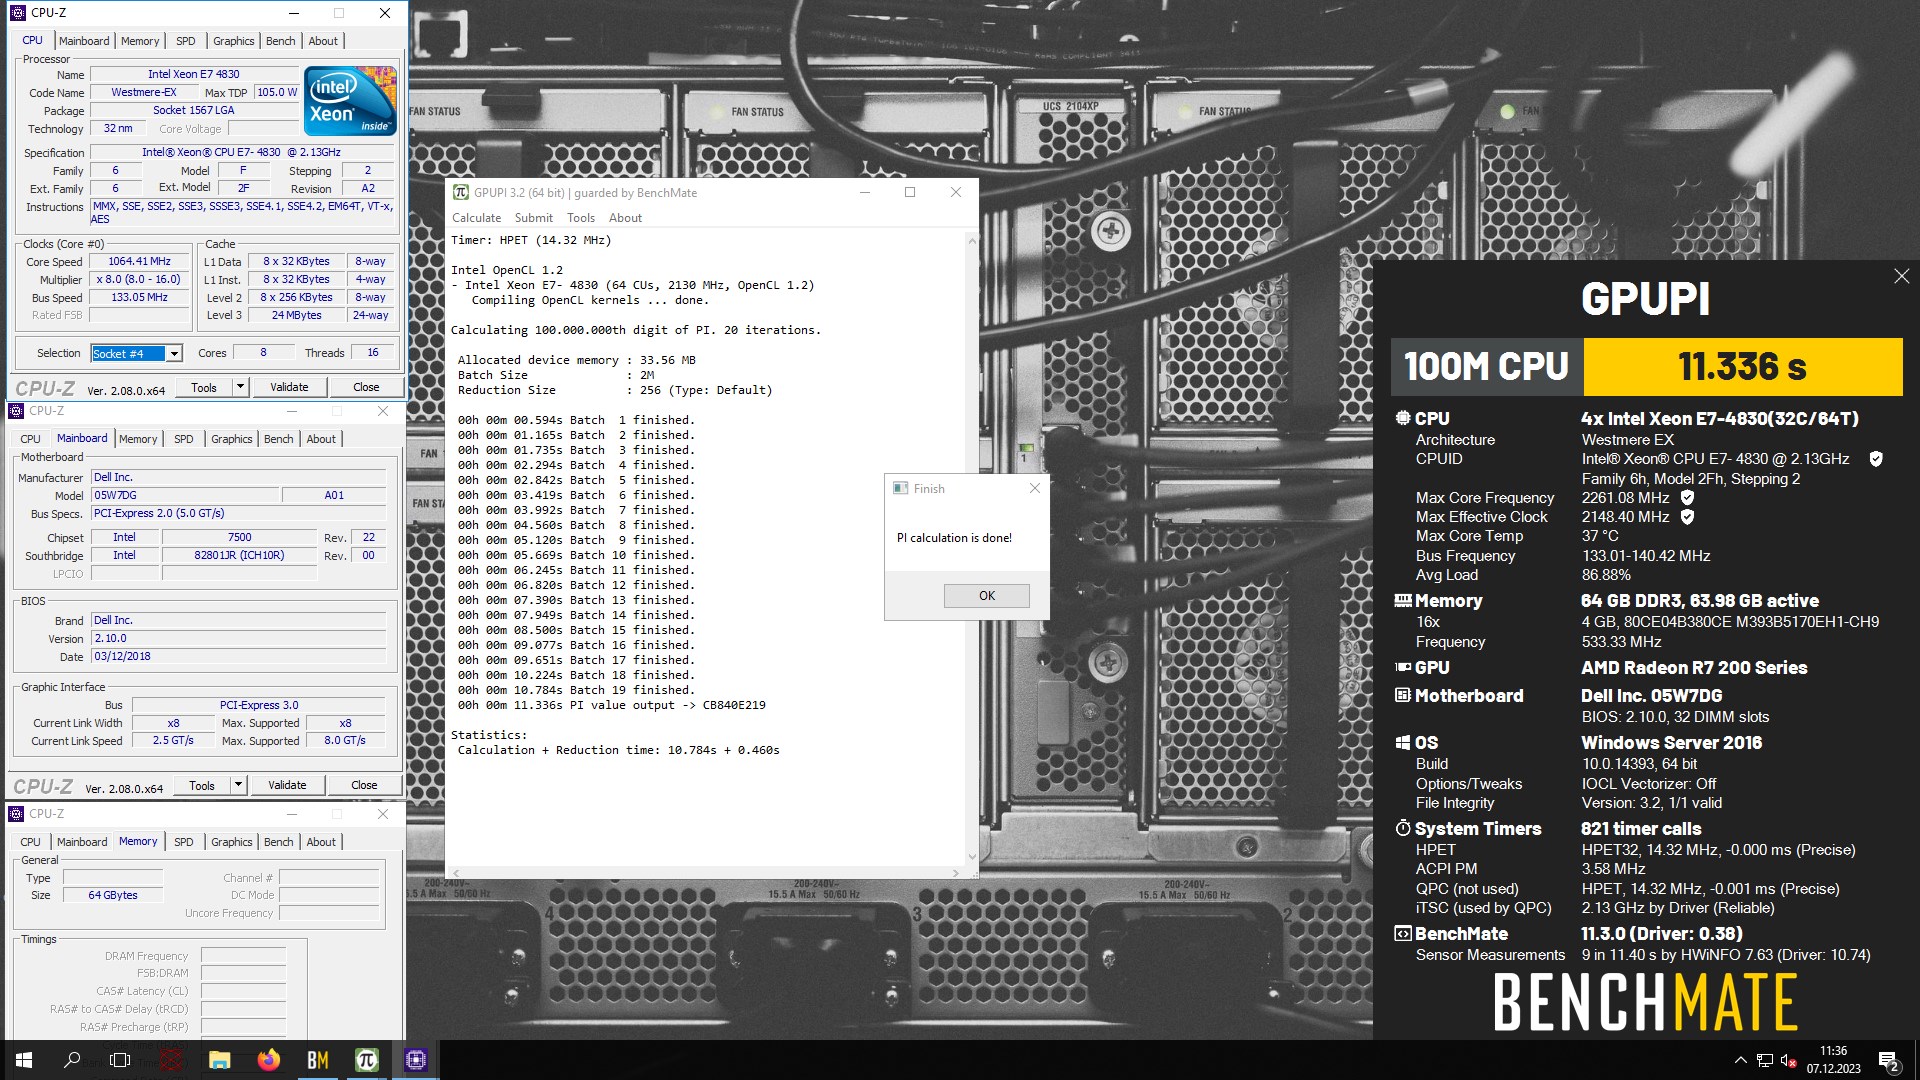Open the Submit menu in GPUPI
The width and height of the screenshot is (1920, 1080).
[533, 218]
